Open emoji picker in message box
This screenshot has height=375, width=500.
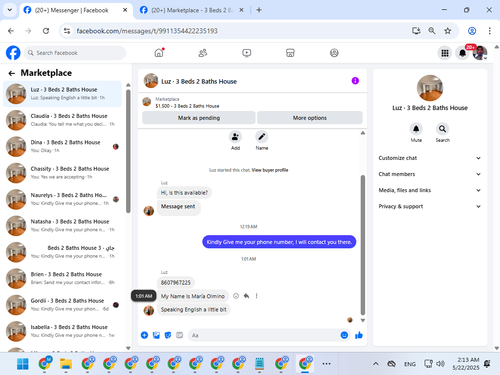point(344,335)
